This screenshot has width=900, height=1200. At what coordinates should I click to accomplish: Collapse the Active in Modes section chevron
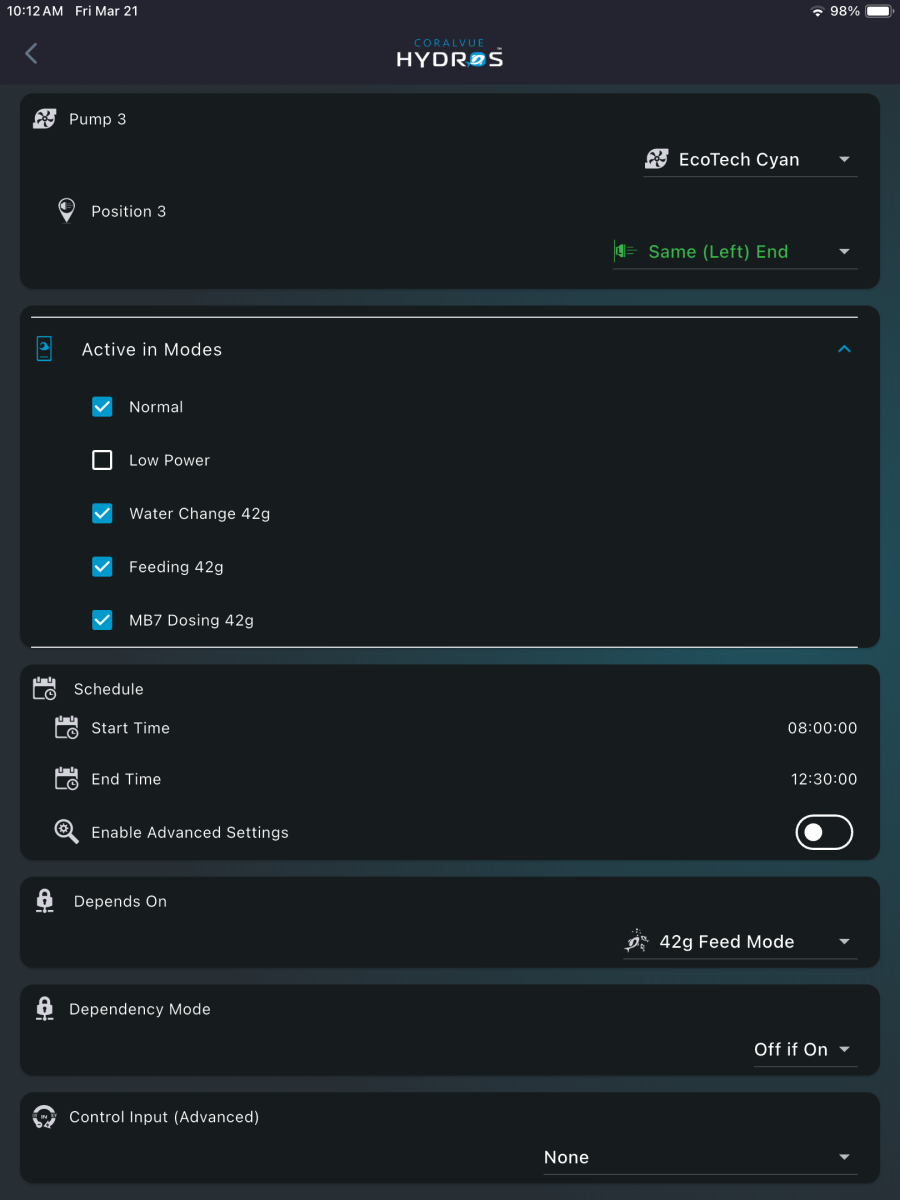tap(844, 349)
